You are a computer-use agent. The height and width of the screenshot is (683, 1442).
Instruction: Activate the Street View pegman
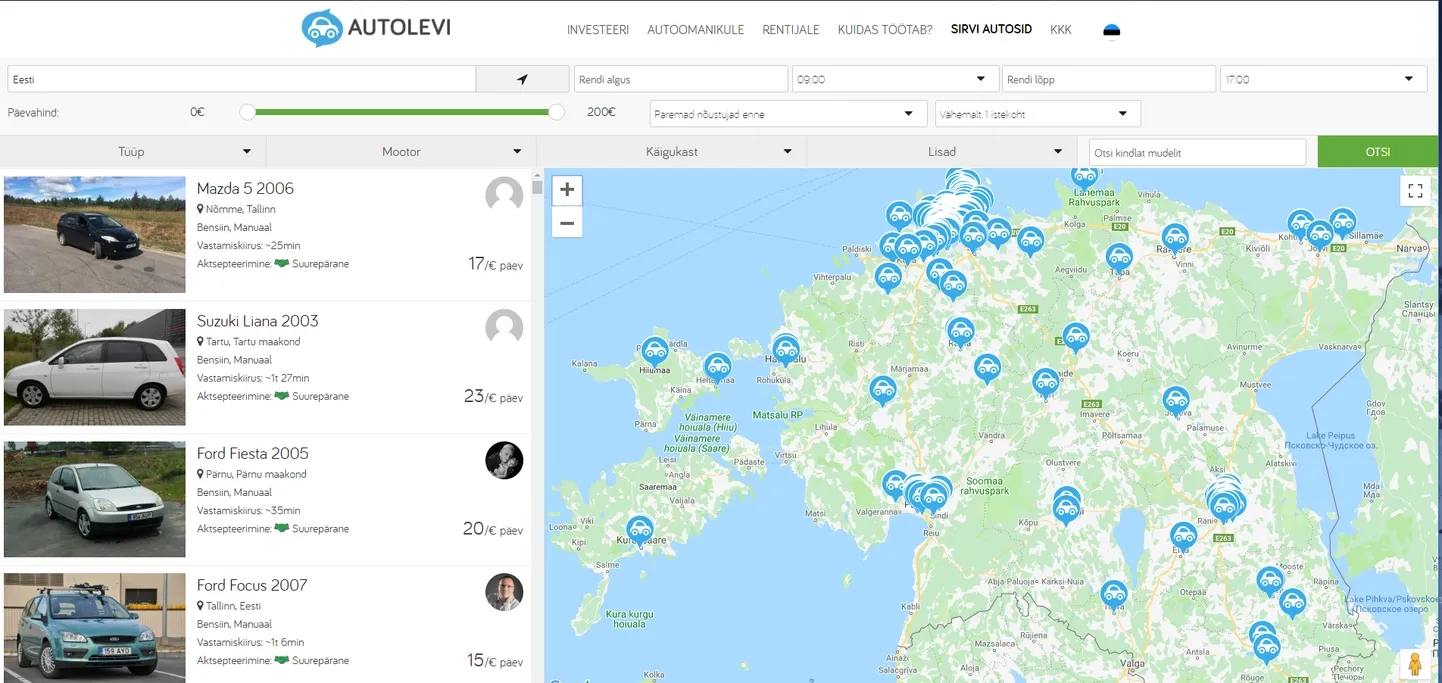1415,664
